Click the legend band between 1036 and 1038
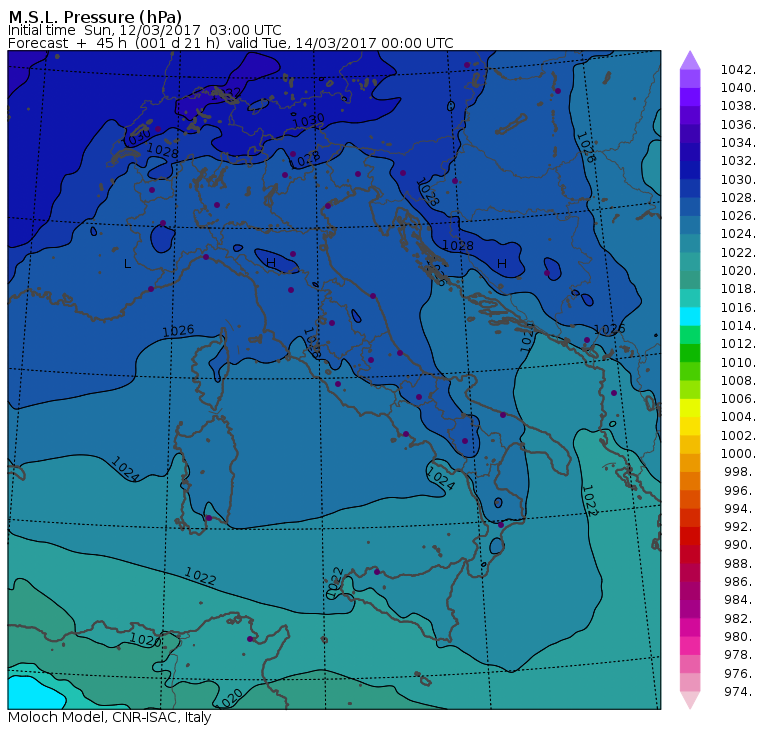This screenshot has width=760, height=731. click(x=690, y=115)
